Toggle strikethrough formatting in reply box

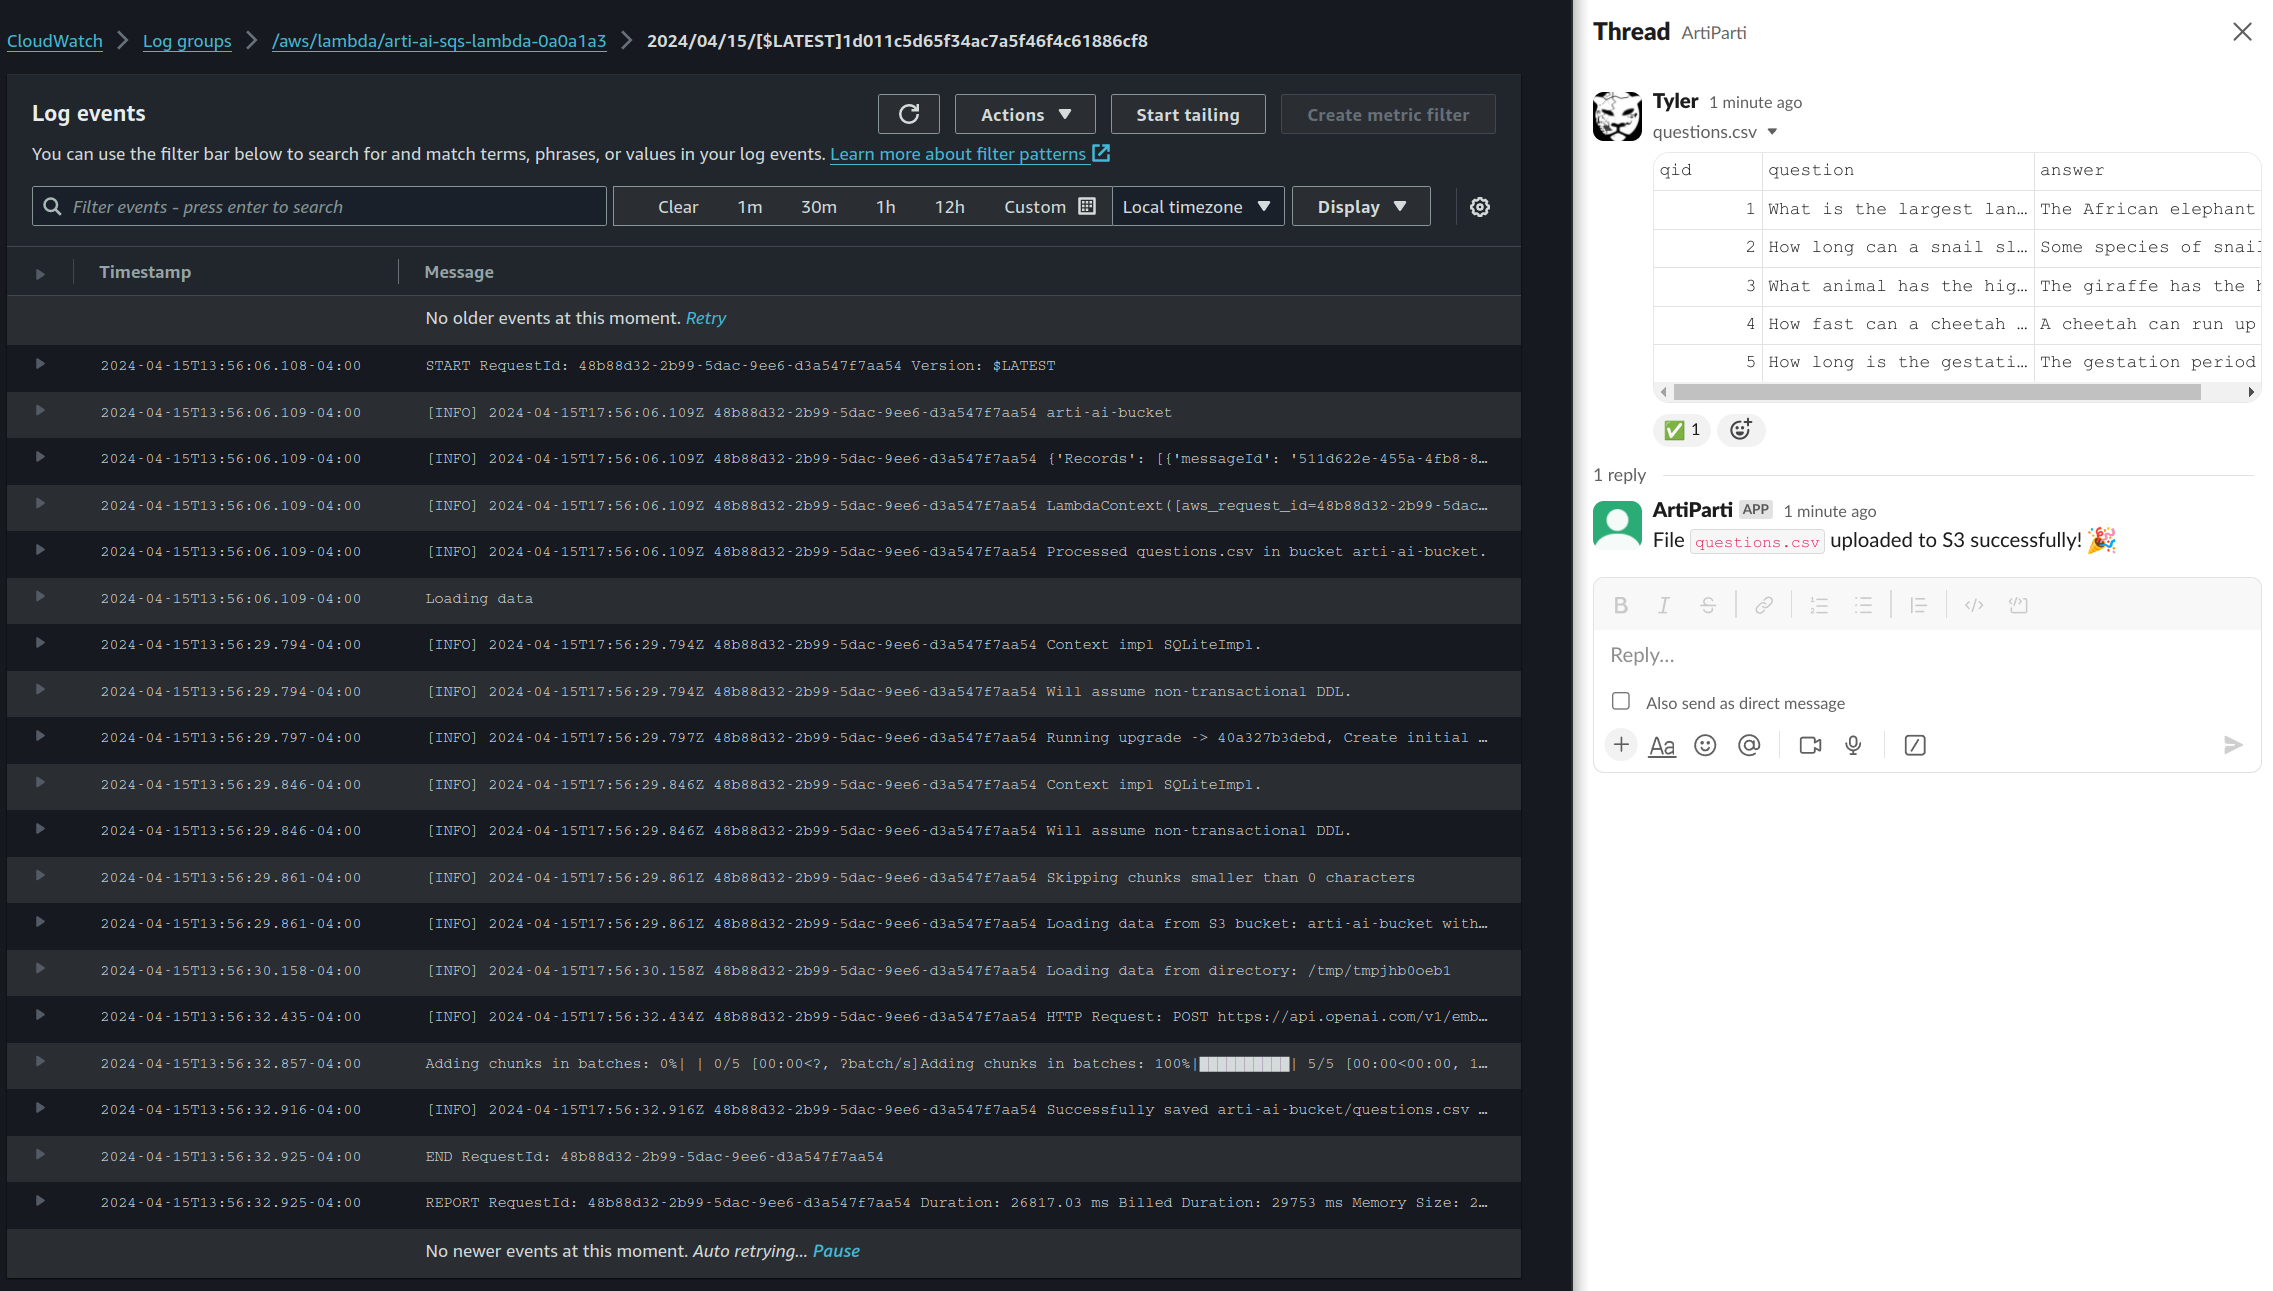click(1708, 605)
